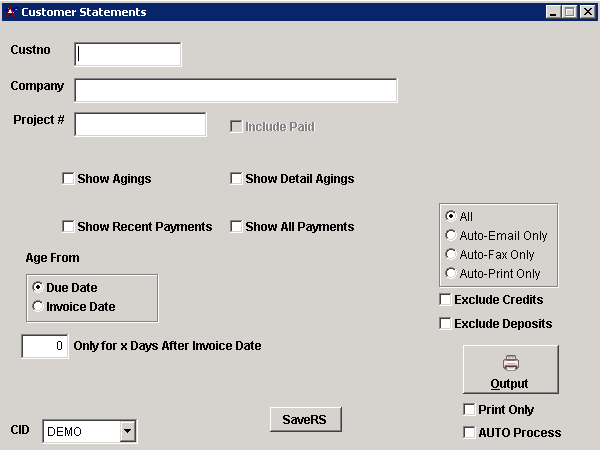Select the Invoice Date radio button
This screenshot has width=600, height=450.
[38, 307]
